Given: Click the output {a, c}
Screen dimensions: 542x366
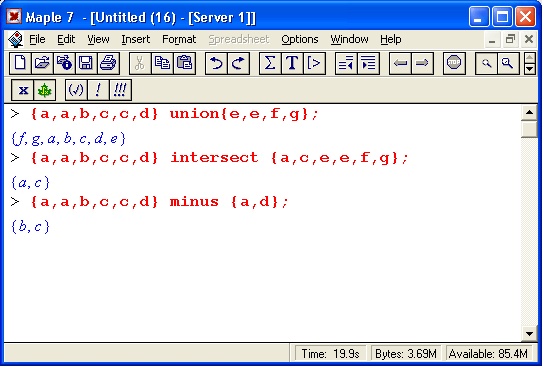Looking at the screenshot, I should coord(30,182).
